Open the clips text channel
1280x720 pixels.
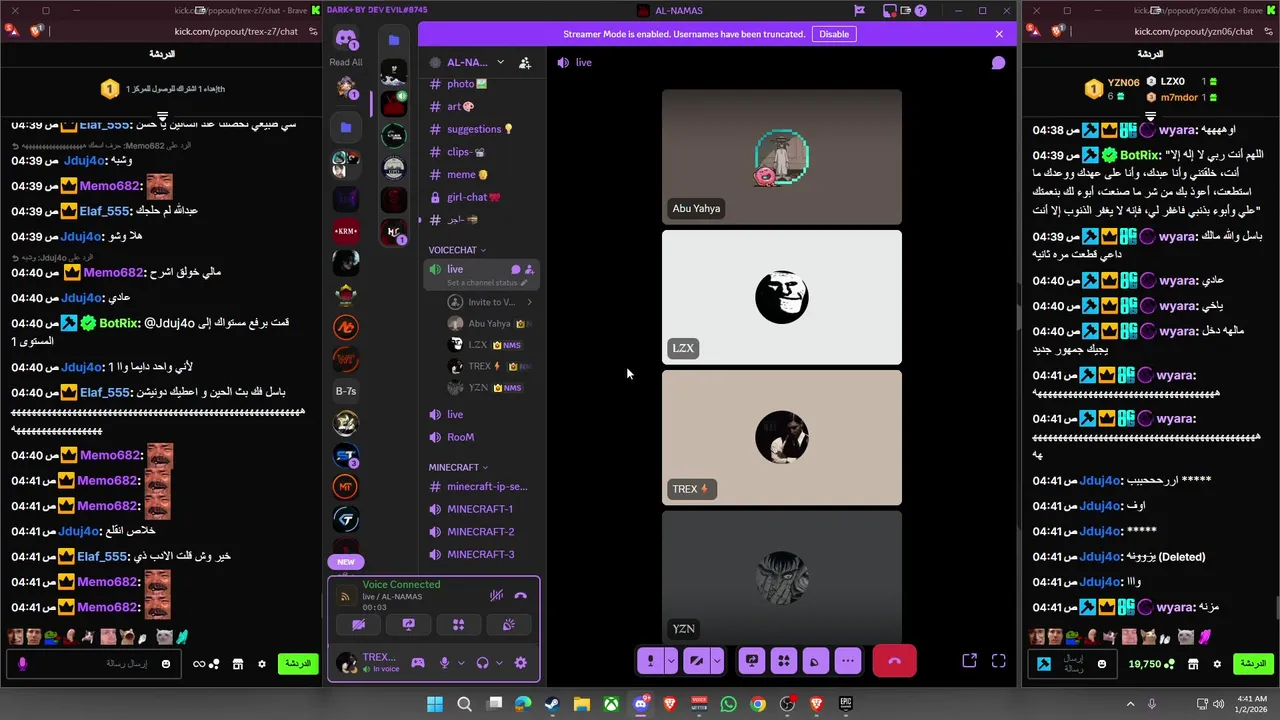click(x=479, y=152)
